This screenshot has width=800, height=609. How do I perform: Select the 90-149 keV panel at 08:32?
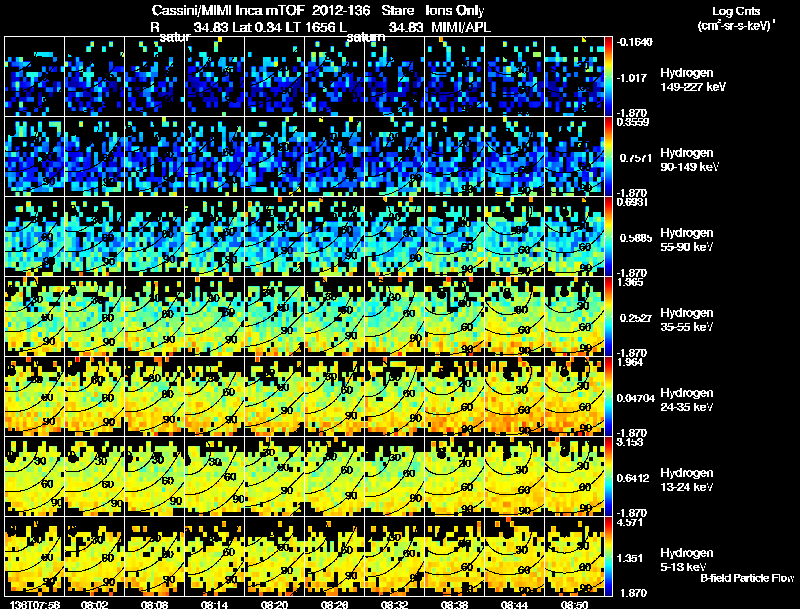(x=394, y=157)
